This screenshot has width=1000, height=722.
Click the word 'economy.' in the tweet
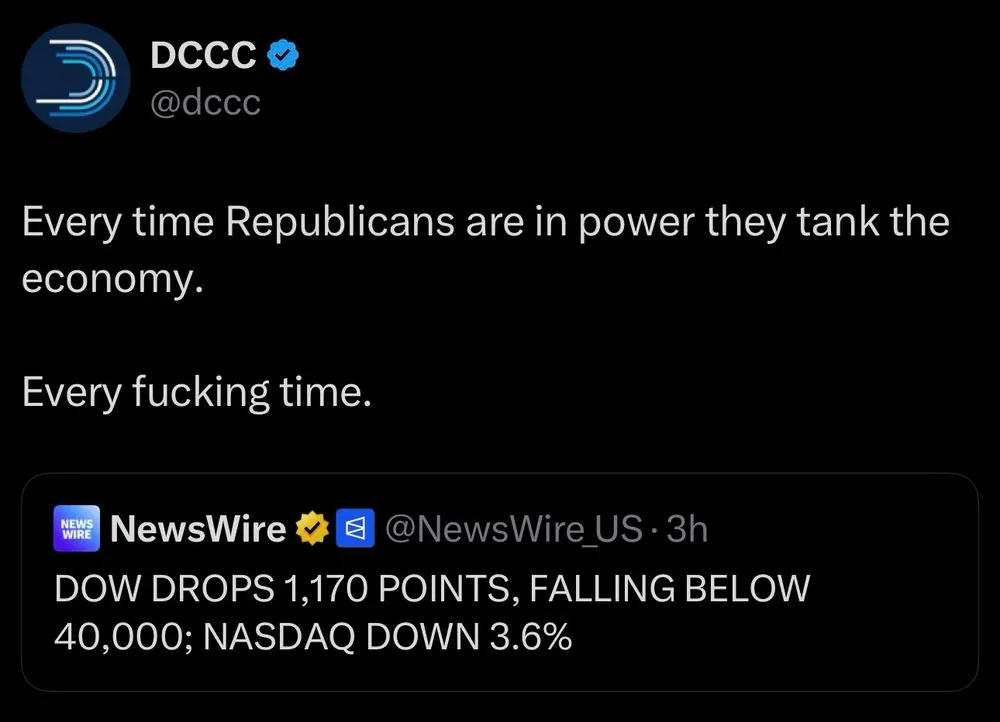point(112,279)
